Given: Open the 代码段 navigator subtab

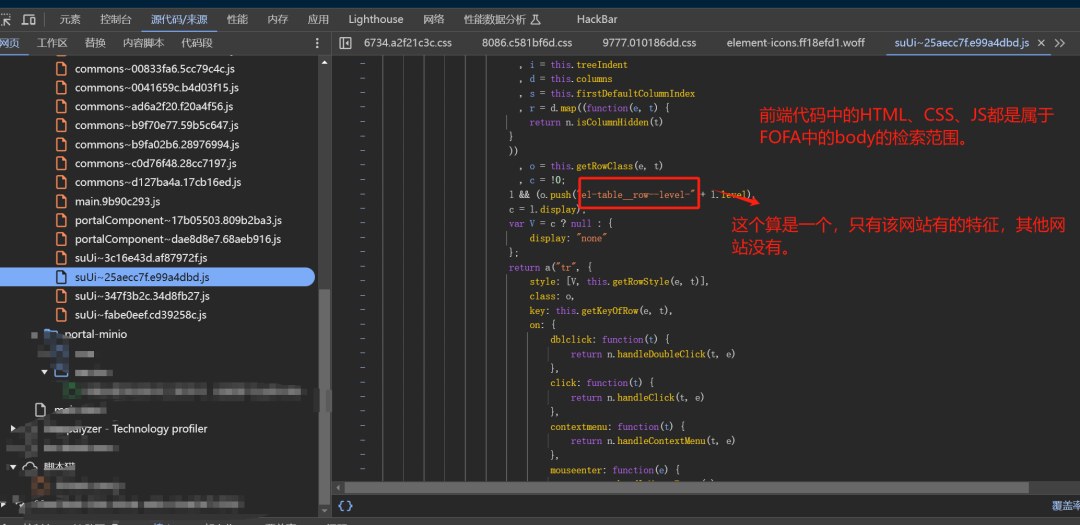Looking at the screenshot, I should tap(197, 43).
